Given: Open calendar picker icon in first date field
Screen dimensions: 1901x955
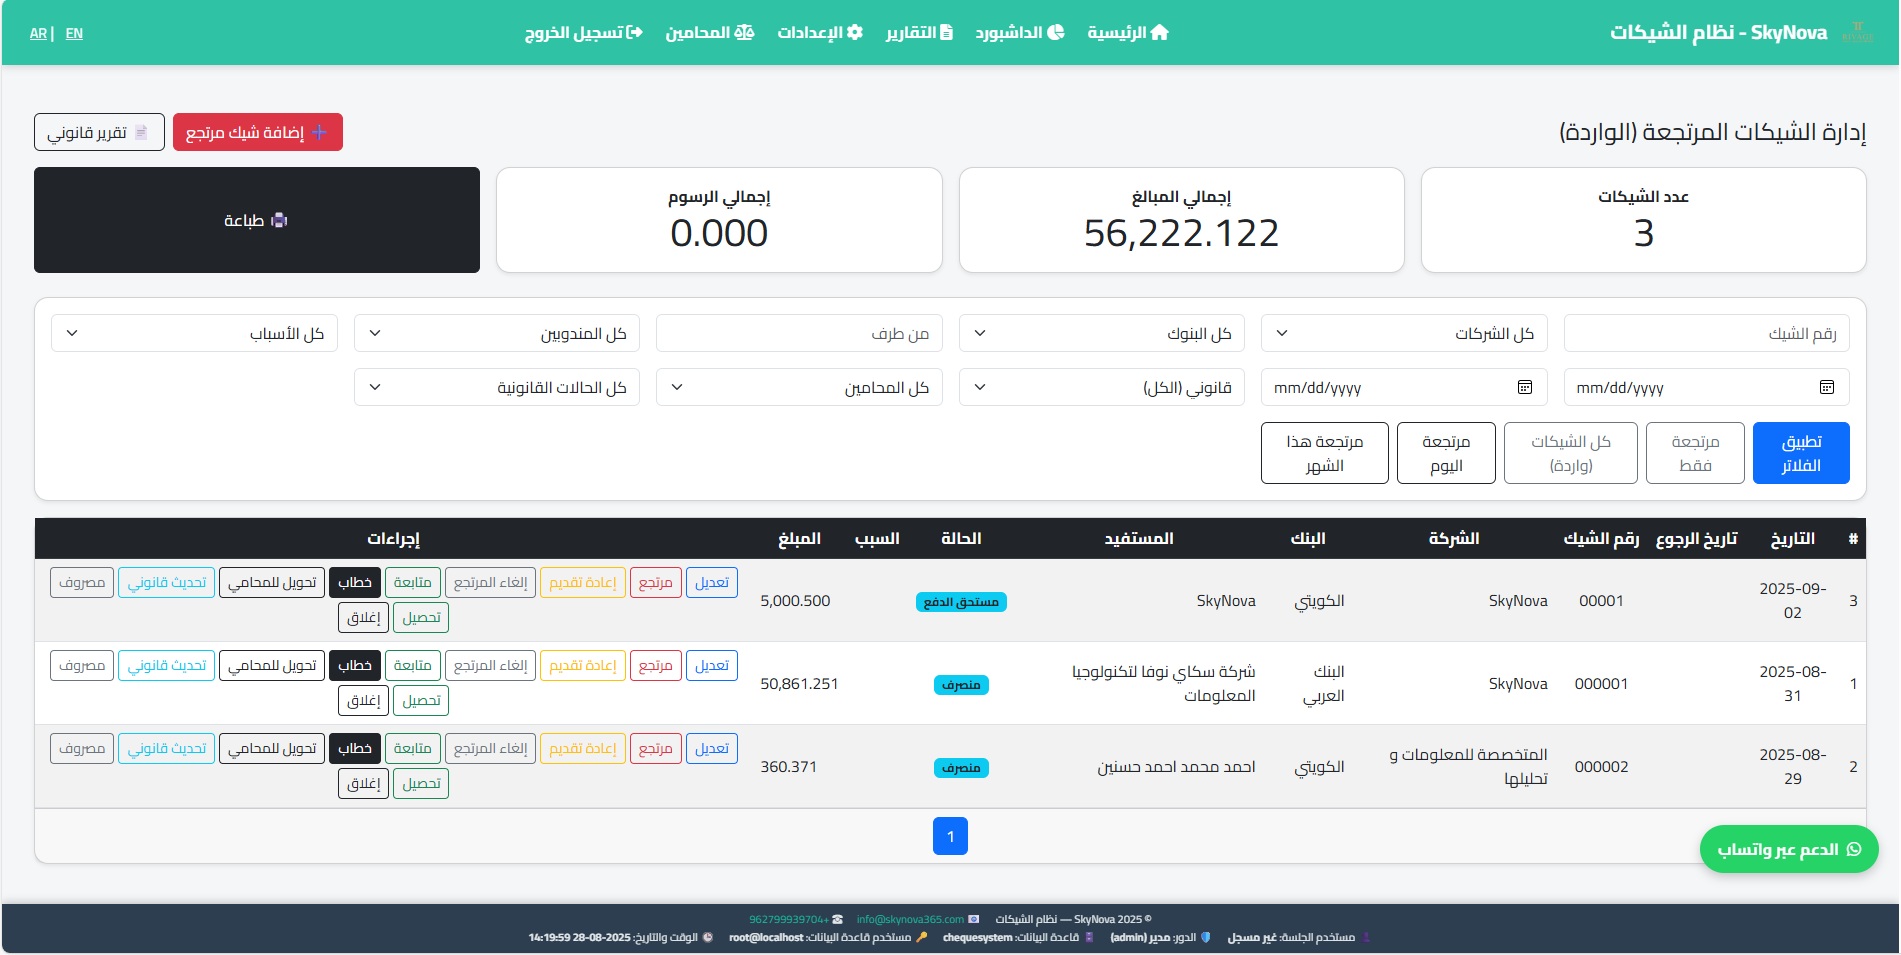Looking at the screenshot, I should [x=1826, y=387].
